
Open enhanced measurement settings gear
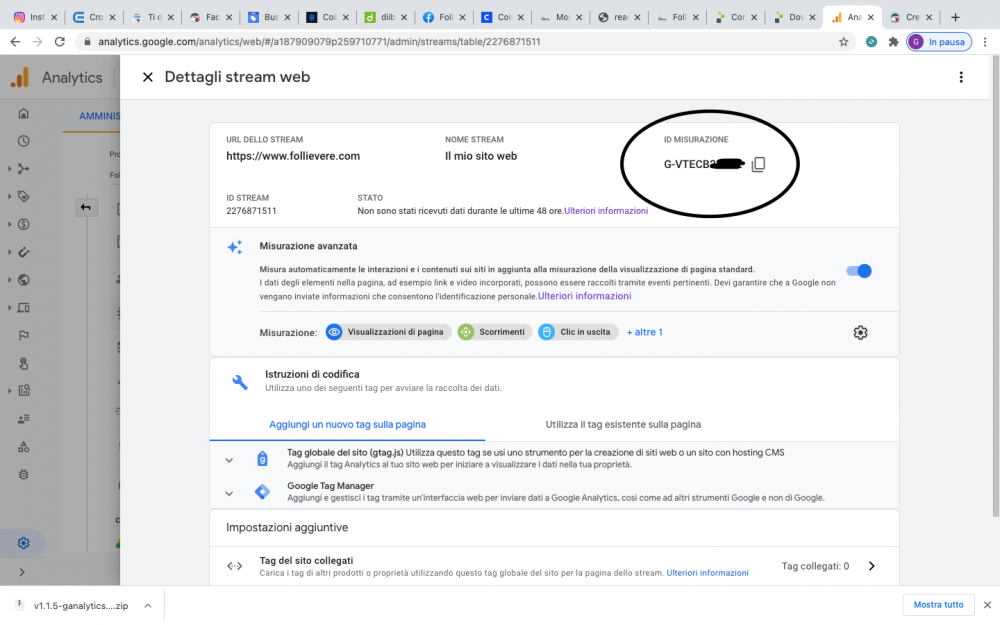pyautogui.click(x=860, y=332)
